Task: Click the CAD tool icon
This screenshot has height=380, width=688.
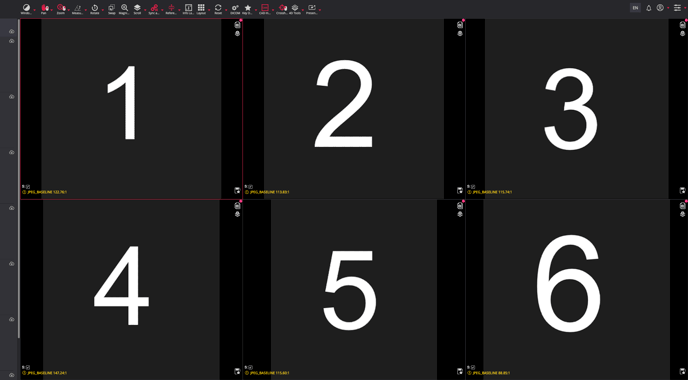Action: coord(265,7)
